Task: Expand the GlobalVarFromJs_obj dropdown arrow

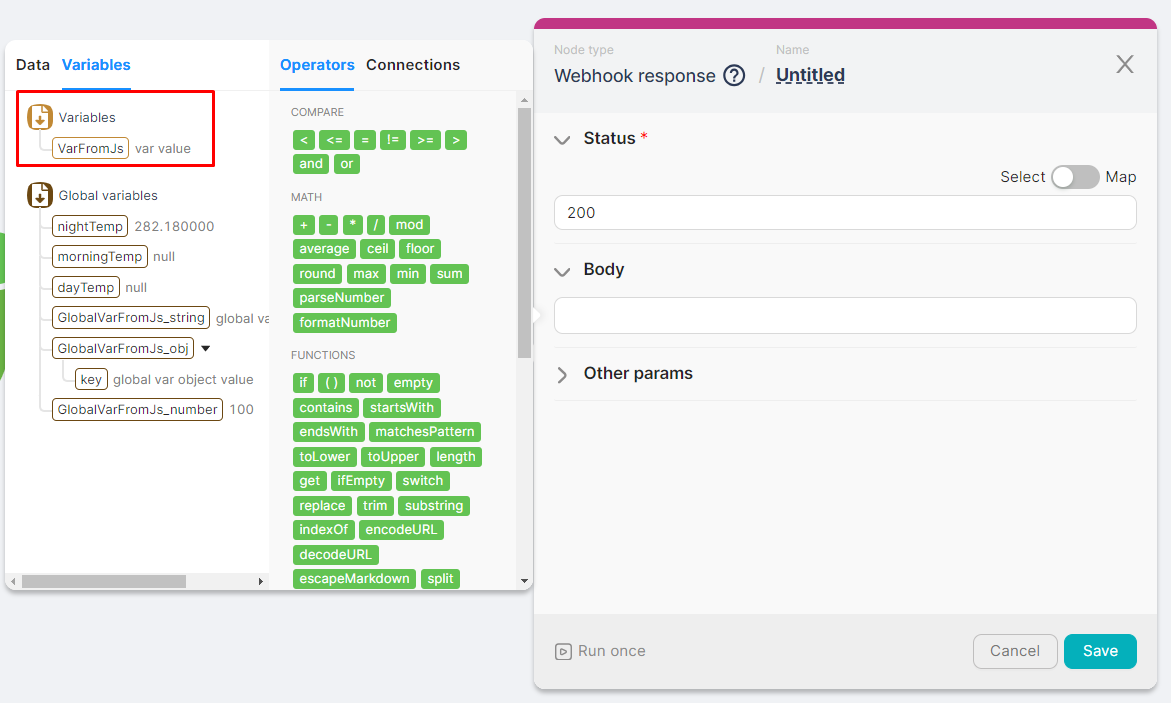Action: pos(205,349)
